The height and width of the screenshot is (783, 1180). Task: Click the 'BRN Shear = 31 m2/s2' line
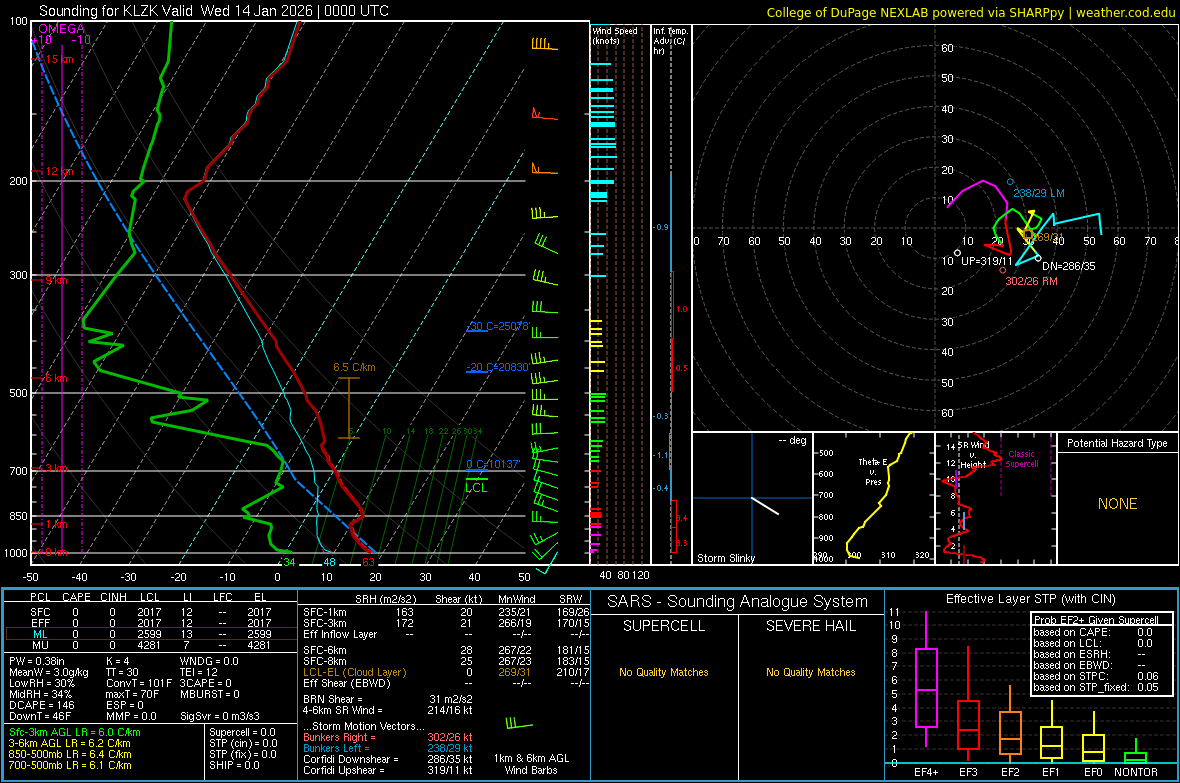point(388,699)
